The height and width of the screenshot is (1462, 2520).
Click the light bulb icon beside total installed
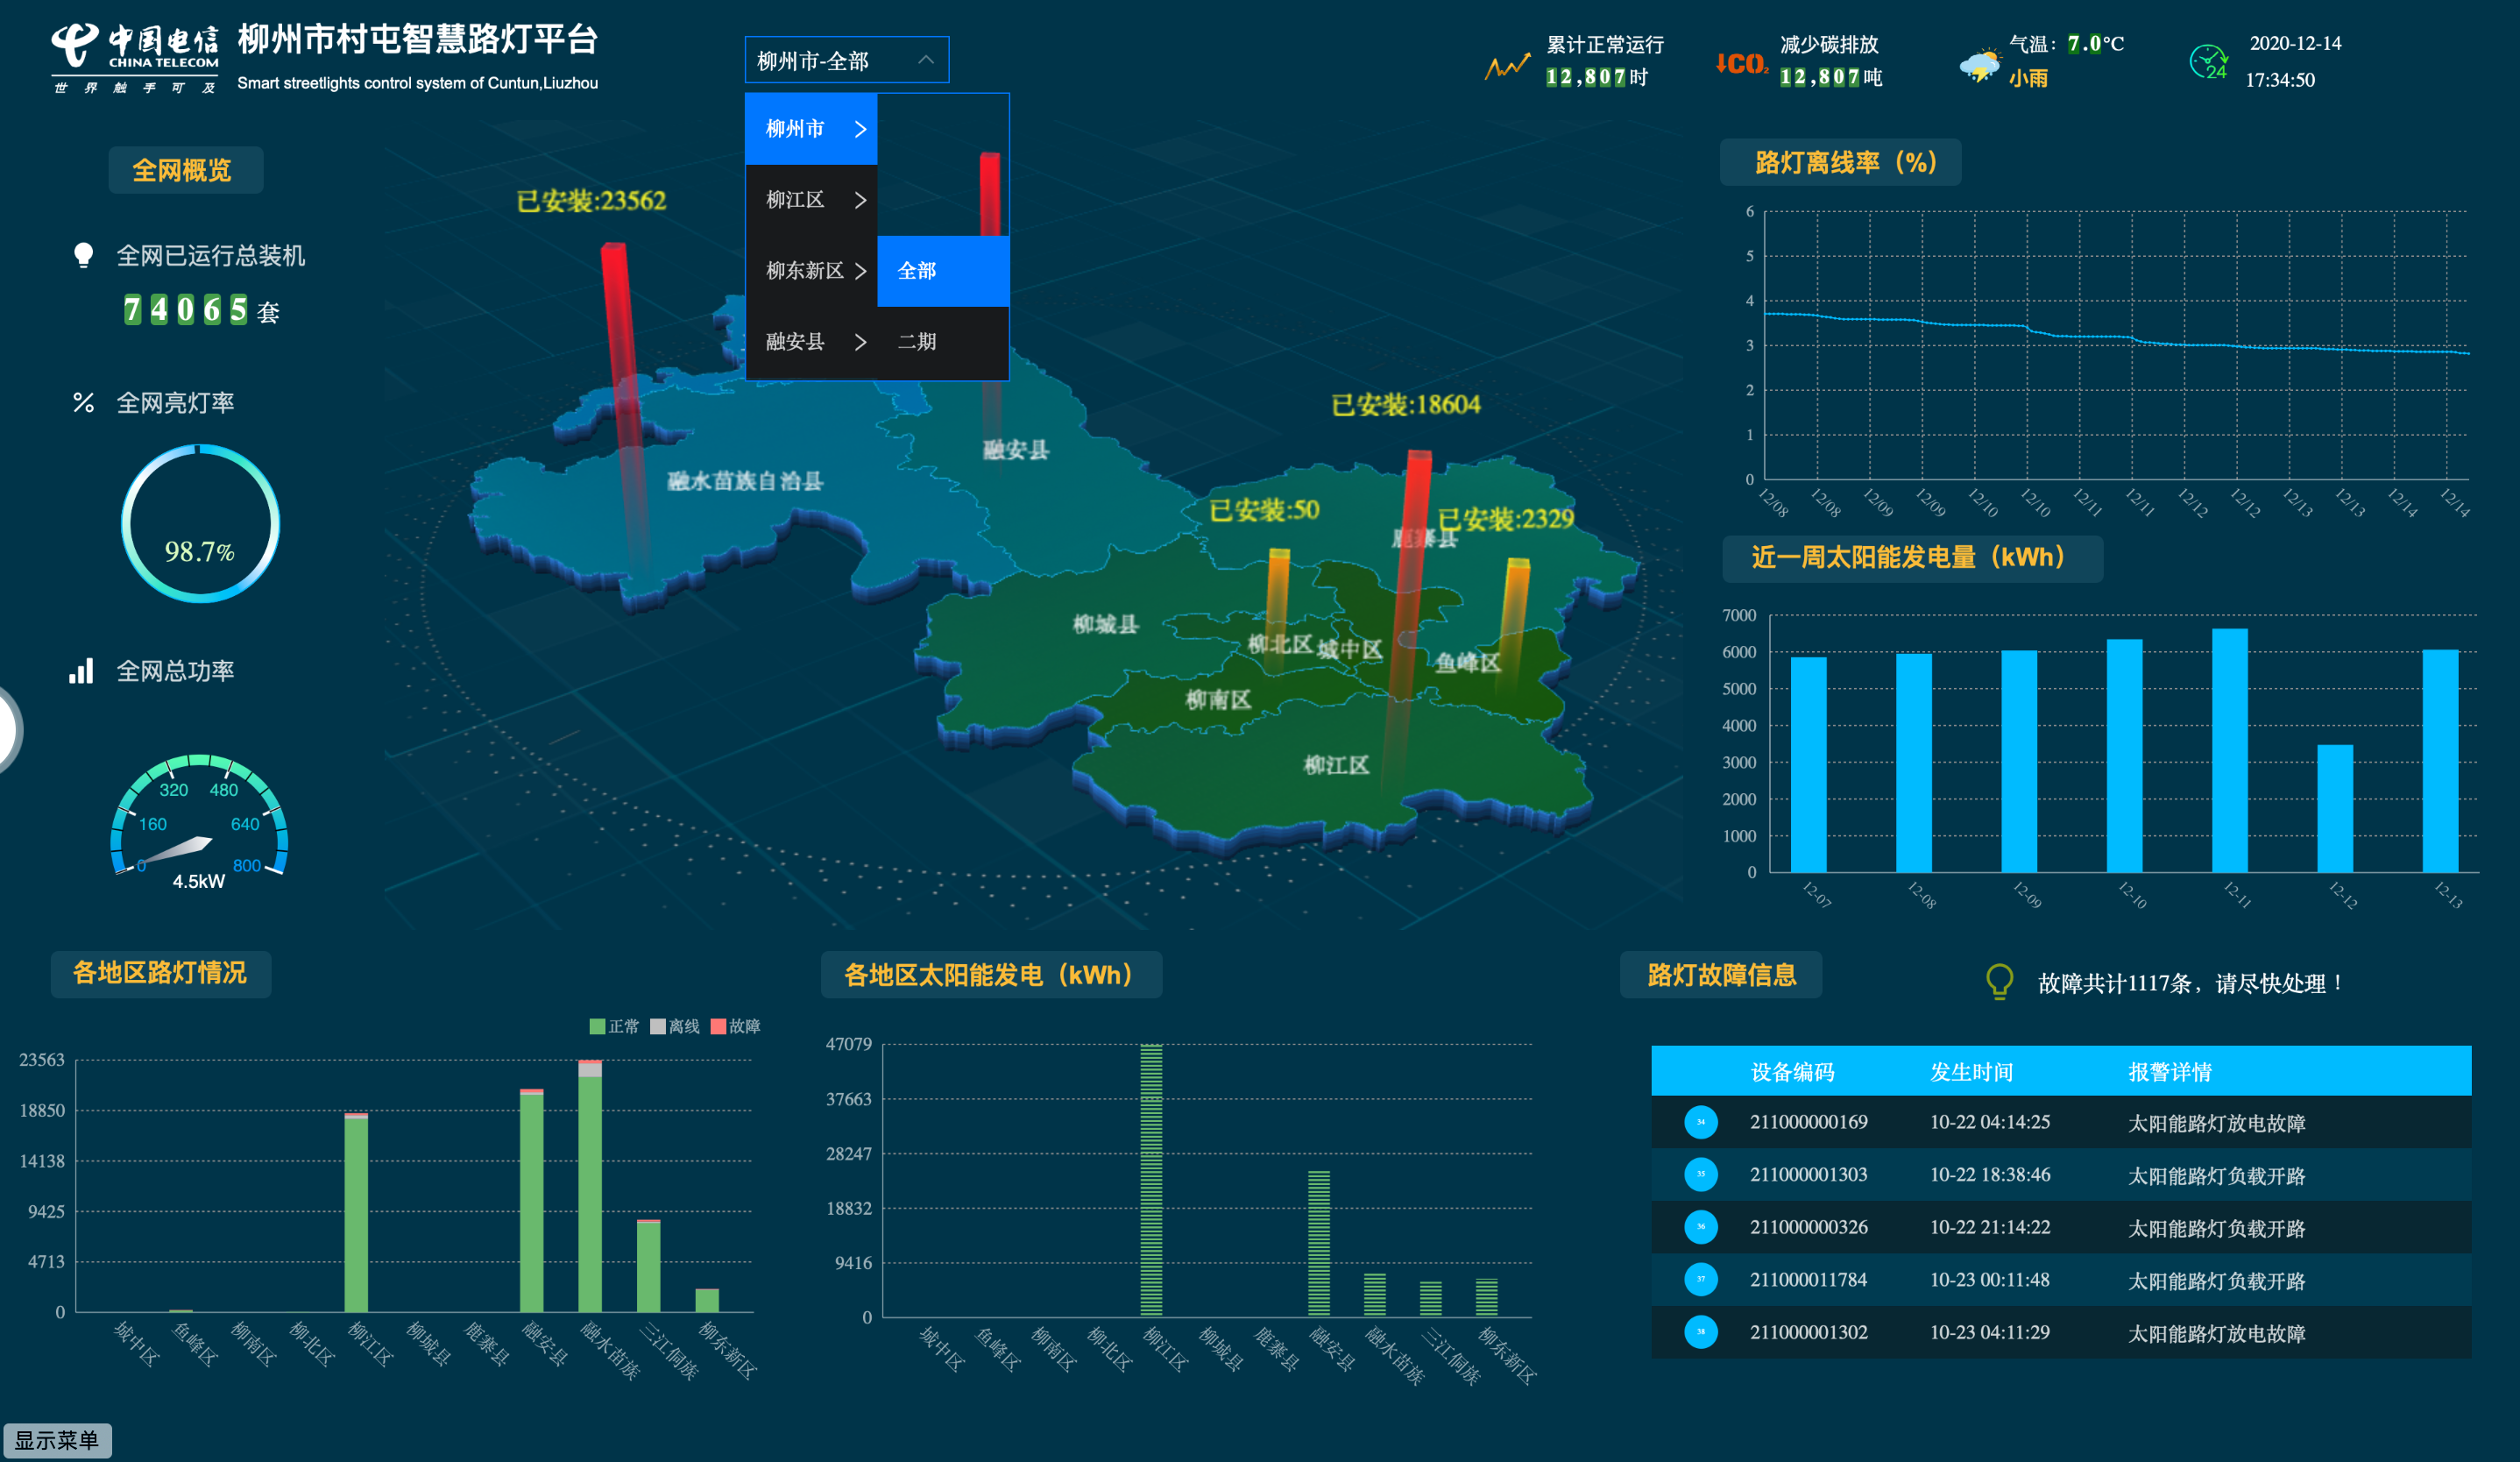pos(84,255)
